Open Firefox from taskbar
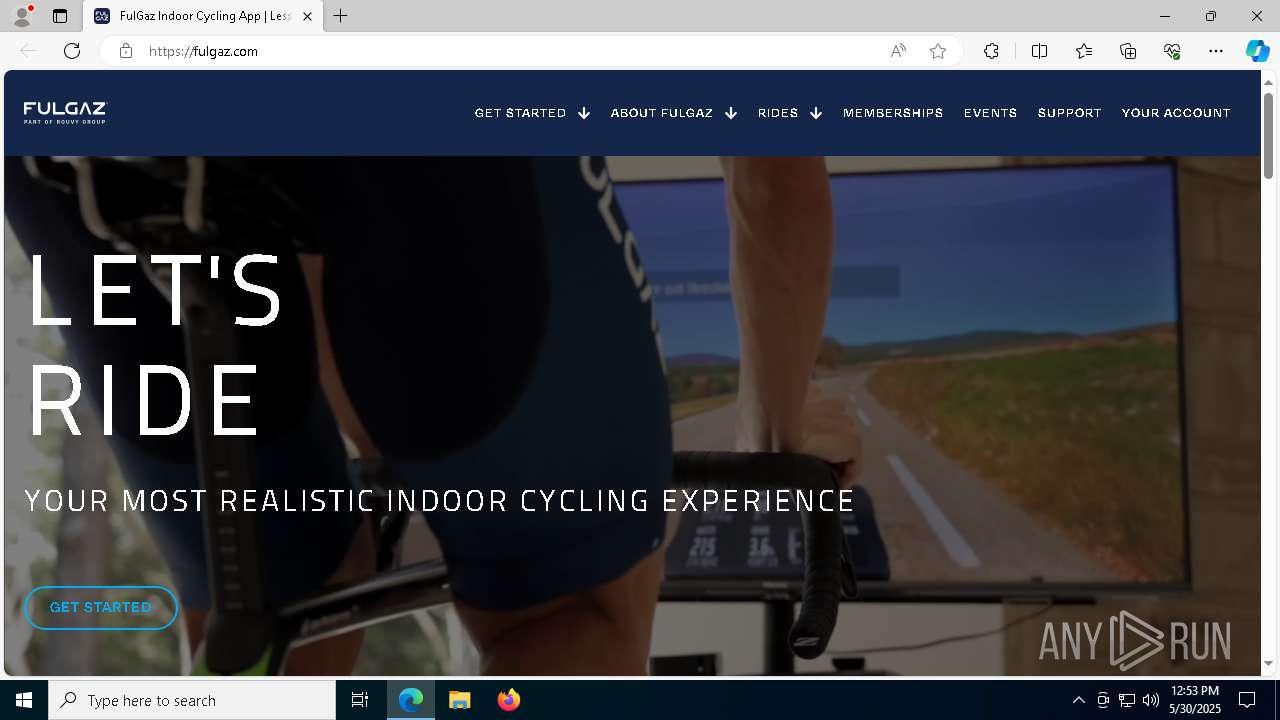 click(509, 700)
